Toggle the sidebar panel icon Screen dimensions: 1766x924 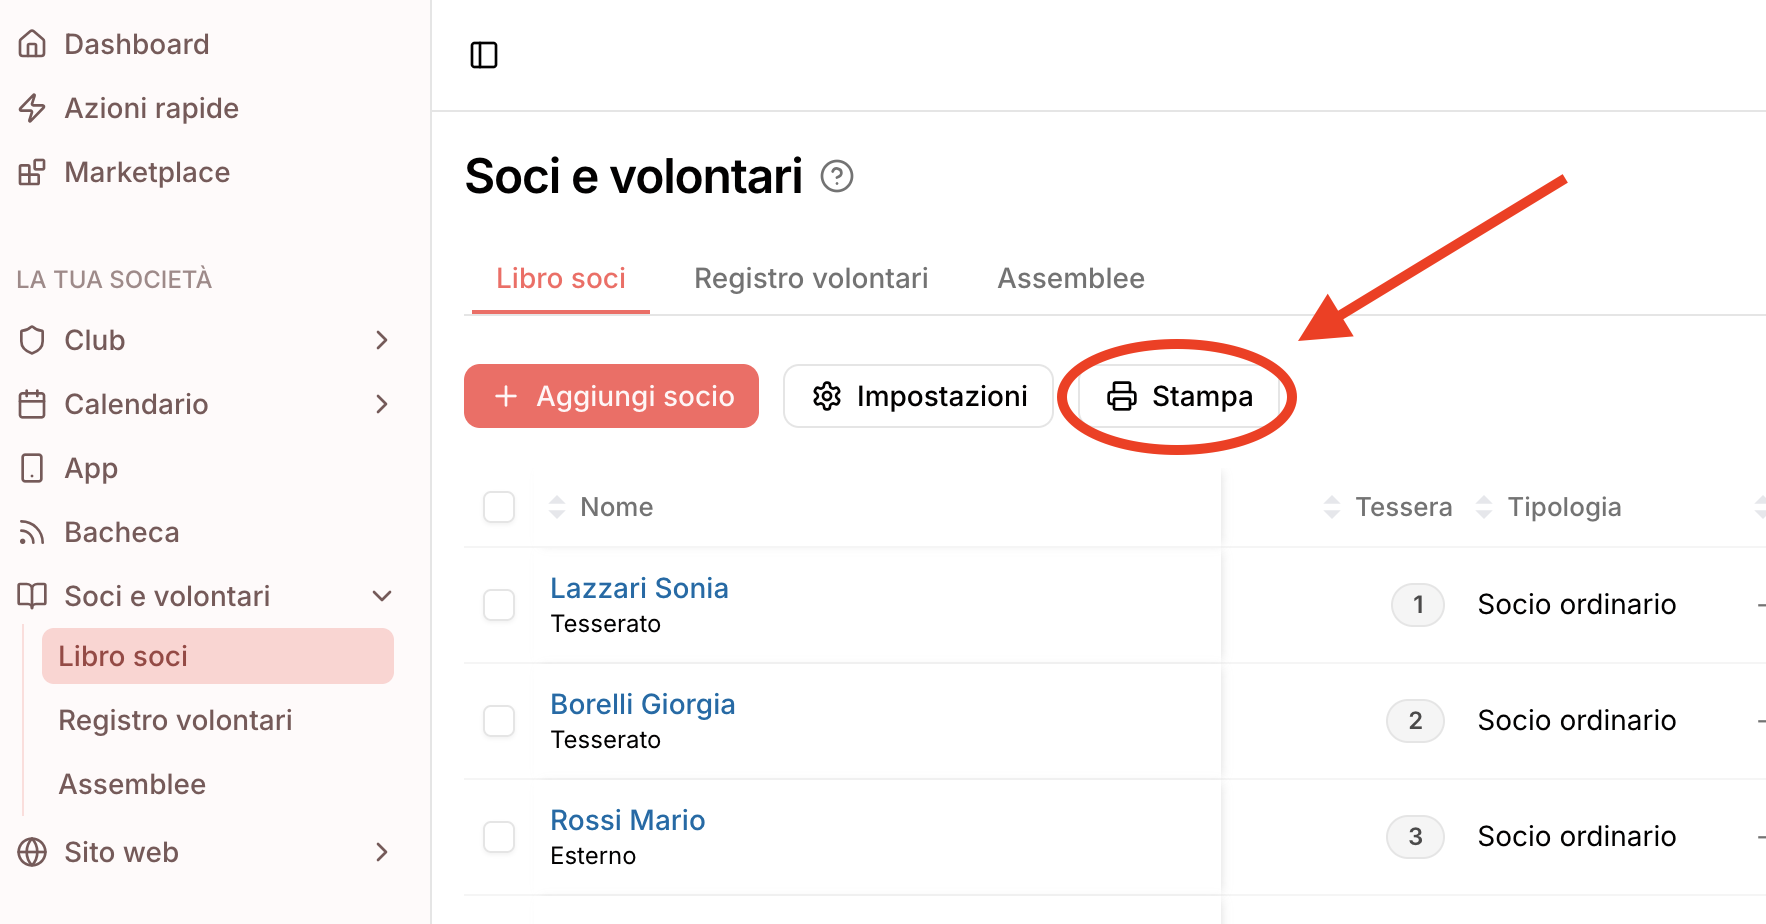click(x=484, y=55)
